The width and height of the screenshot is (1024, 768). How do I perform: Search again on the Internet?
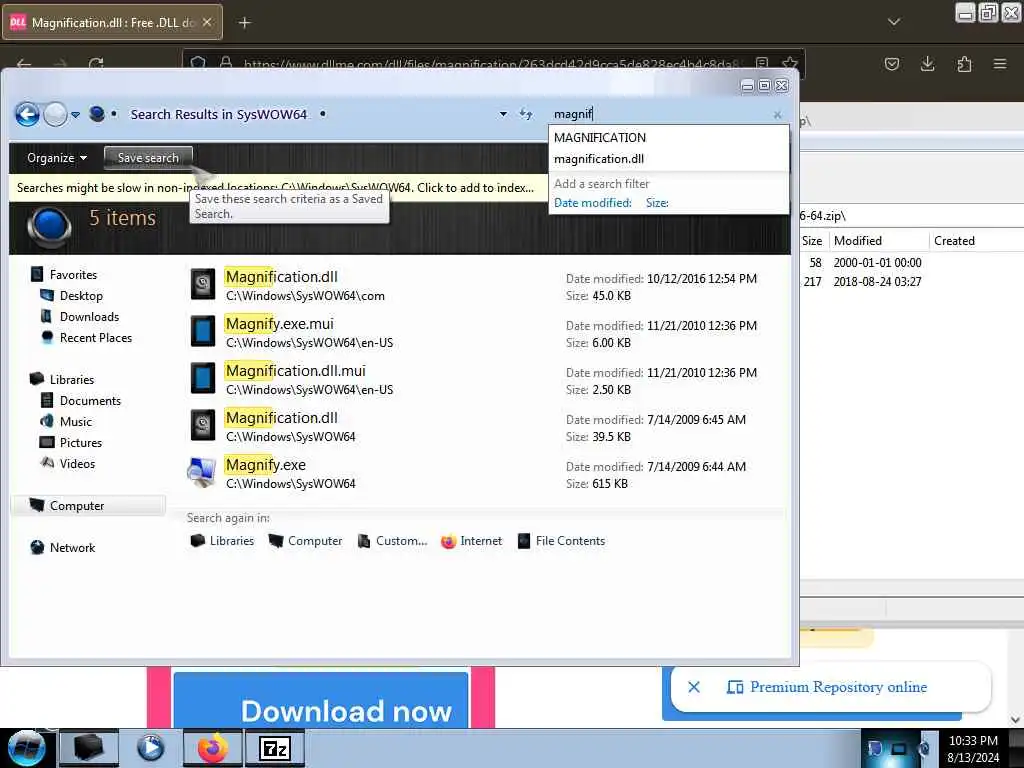click(472, 541)
